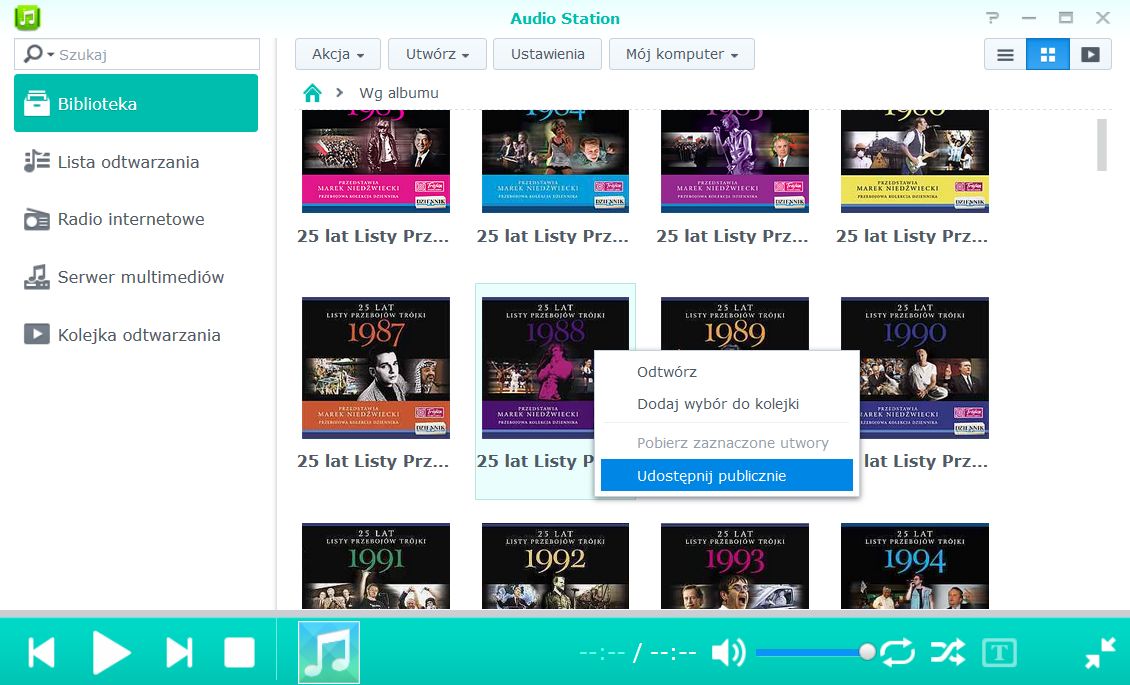Select the 1993 album cover
The width and height of the screenshot is (1130, 685).
point(734,566)
